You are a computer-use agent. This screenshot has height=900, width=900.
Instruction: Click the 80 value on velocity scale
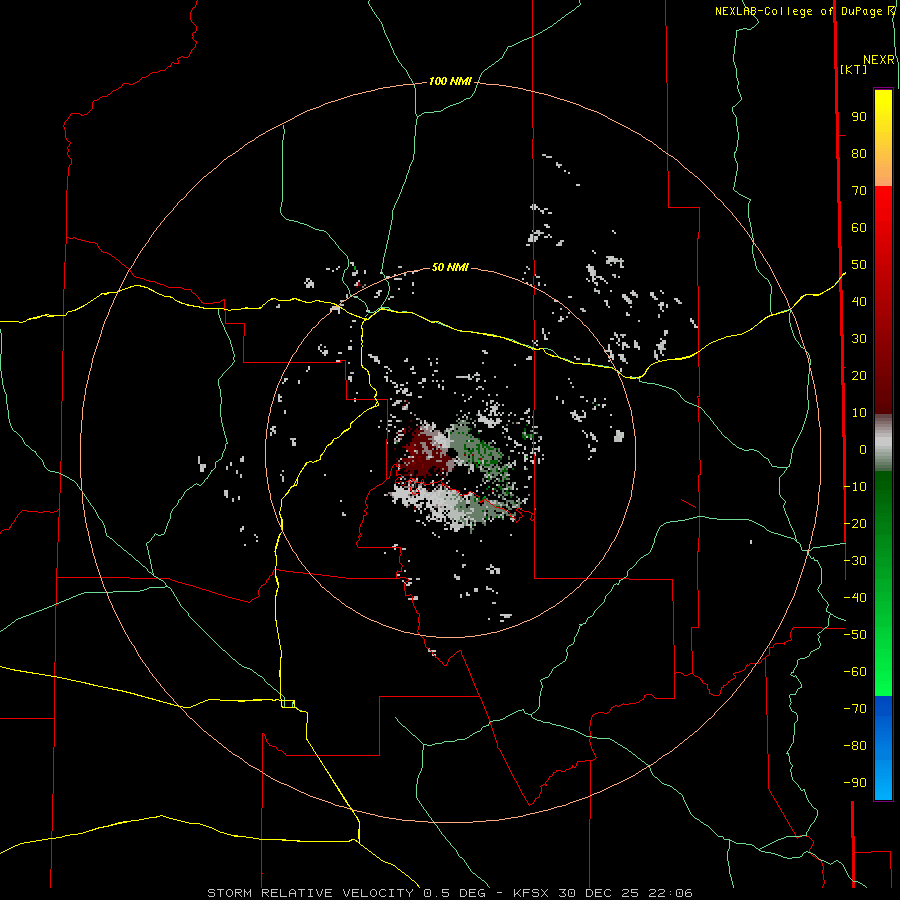pos(859,154)
